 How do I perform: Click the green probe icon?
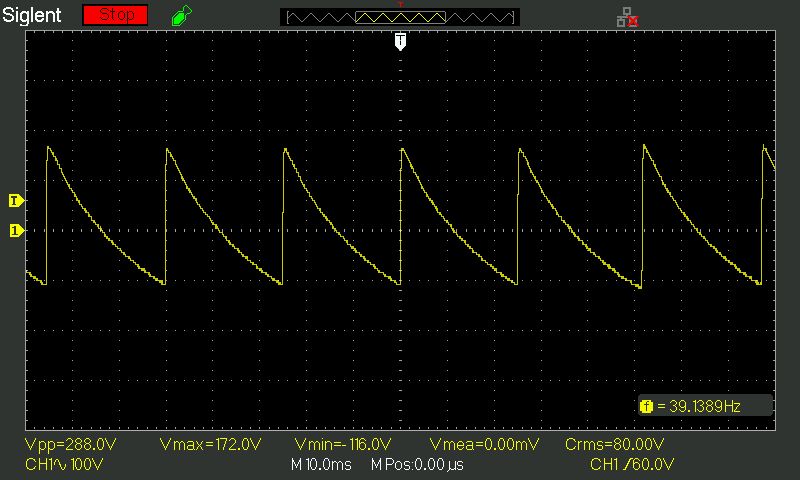pyautogui.click(x=180, y=16)
